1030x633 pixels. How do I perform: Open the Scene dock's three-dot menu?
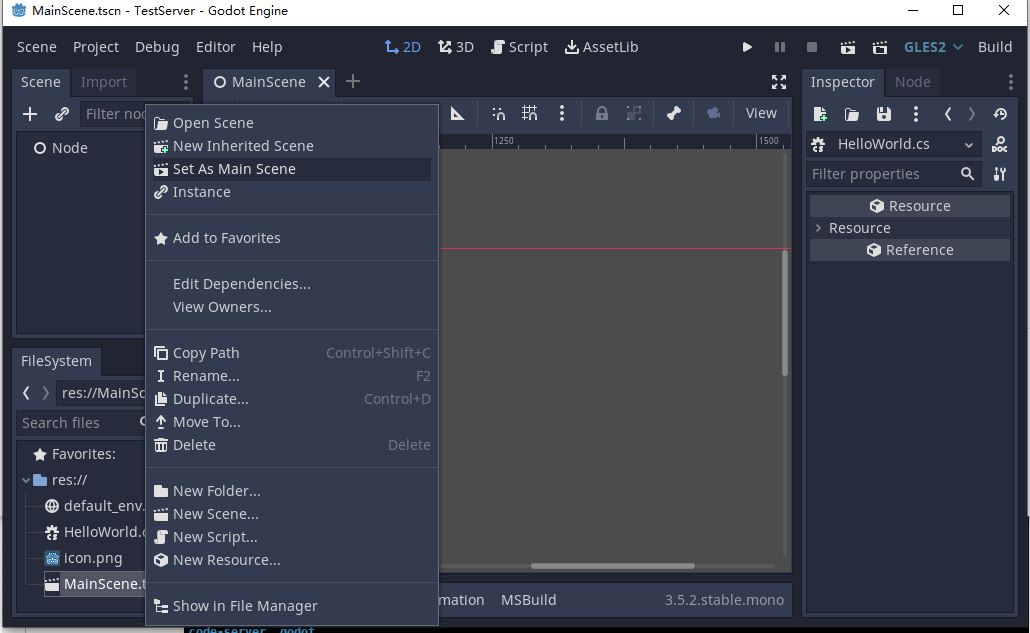pyautogui.click(x=186, y=82)
